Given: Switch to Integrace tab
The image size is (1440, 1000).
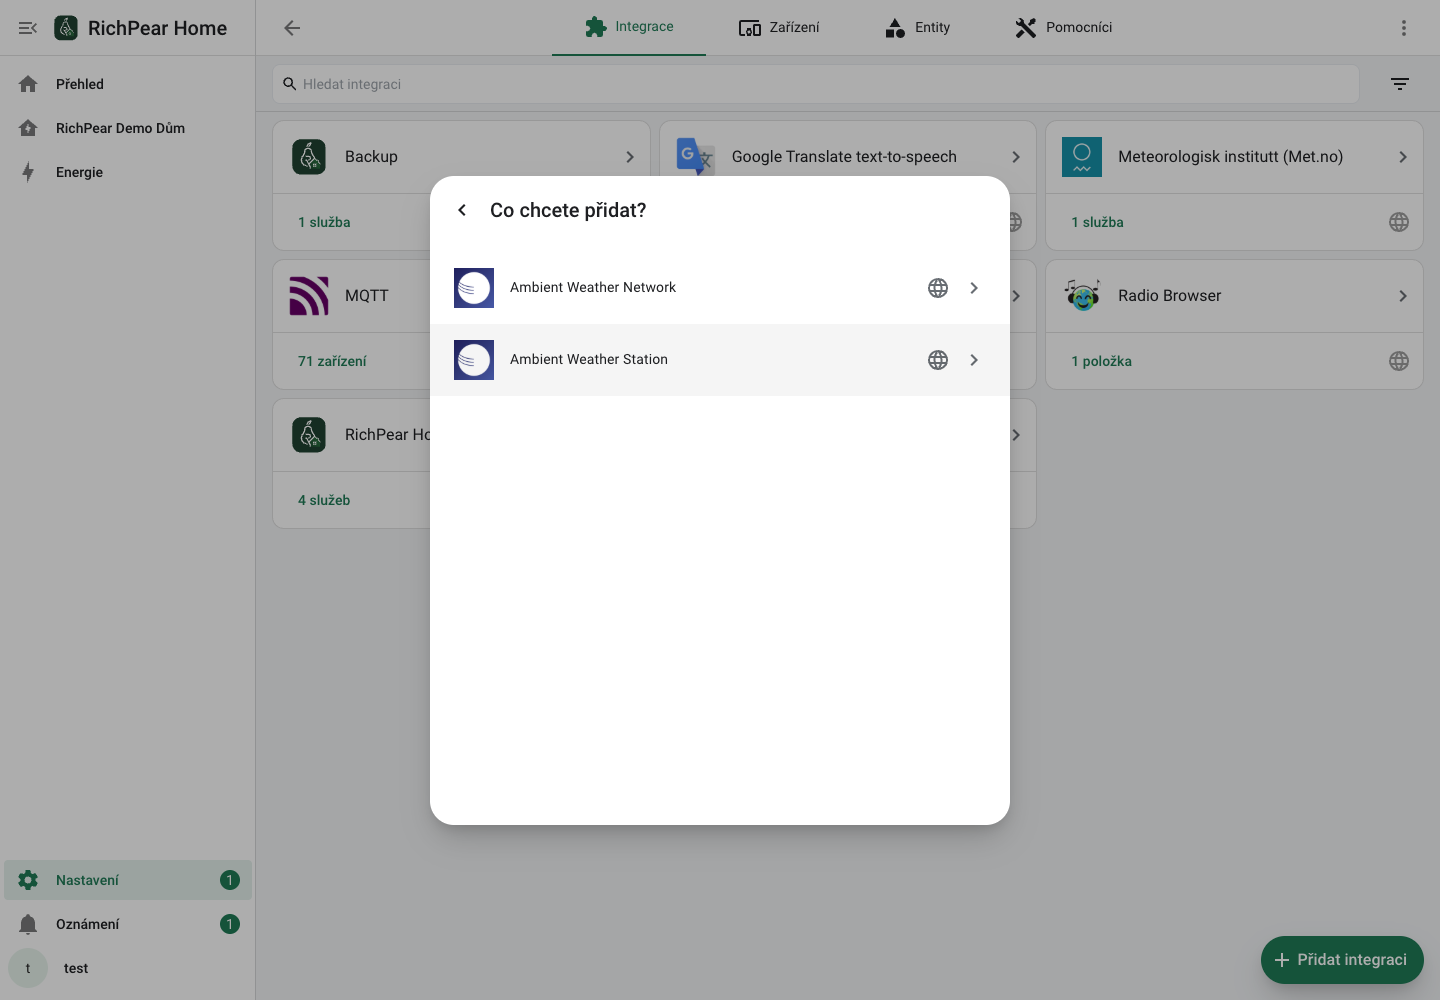Looking at the screenshot, I should 629,27.
